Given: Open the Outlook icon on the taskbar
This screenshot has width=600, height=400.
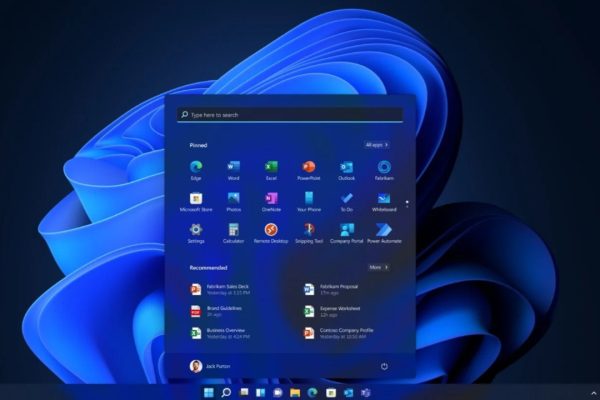Looking at the screenshot, I should (x=348, y=392).
